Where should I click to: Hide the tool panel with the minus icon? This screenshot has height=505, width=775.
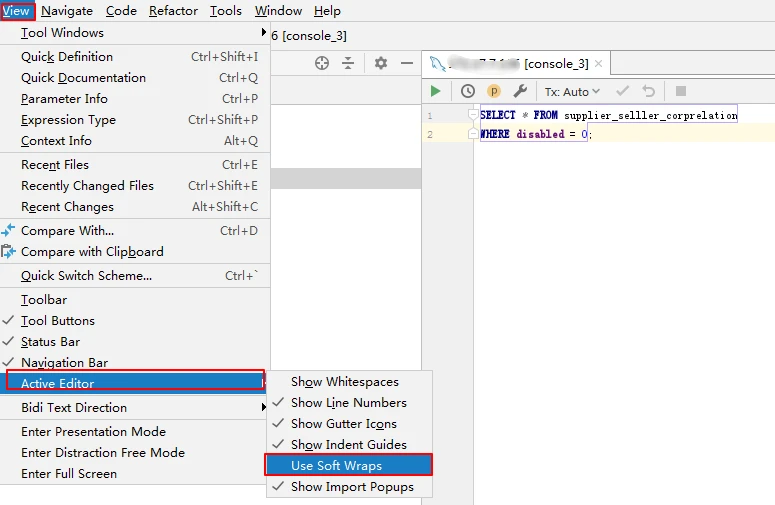click(x=407, y=63)
